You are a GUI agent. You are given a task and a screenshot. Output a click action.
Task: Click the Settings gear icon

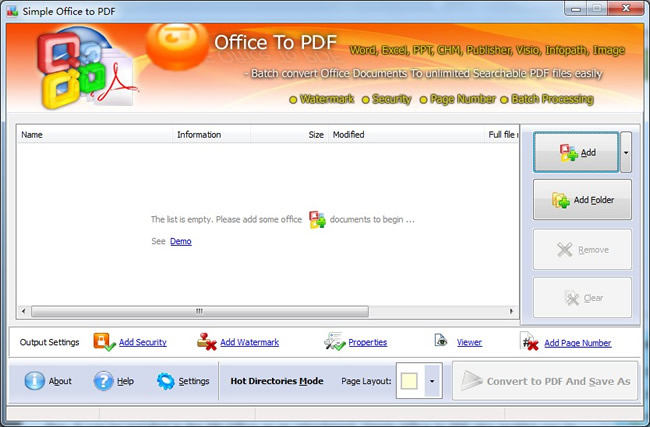point(166,381)
